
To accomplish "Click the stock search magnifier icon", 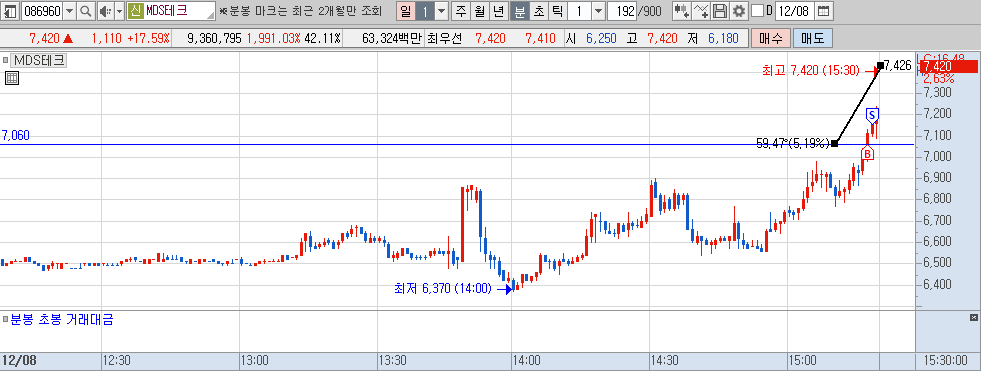I will coord(86,11).
